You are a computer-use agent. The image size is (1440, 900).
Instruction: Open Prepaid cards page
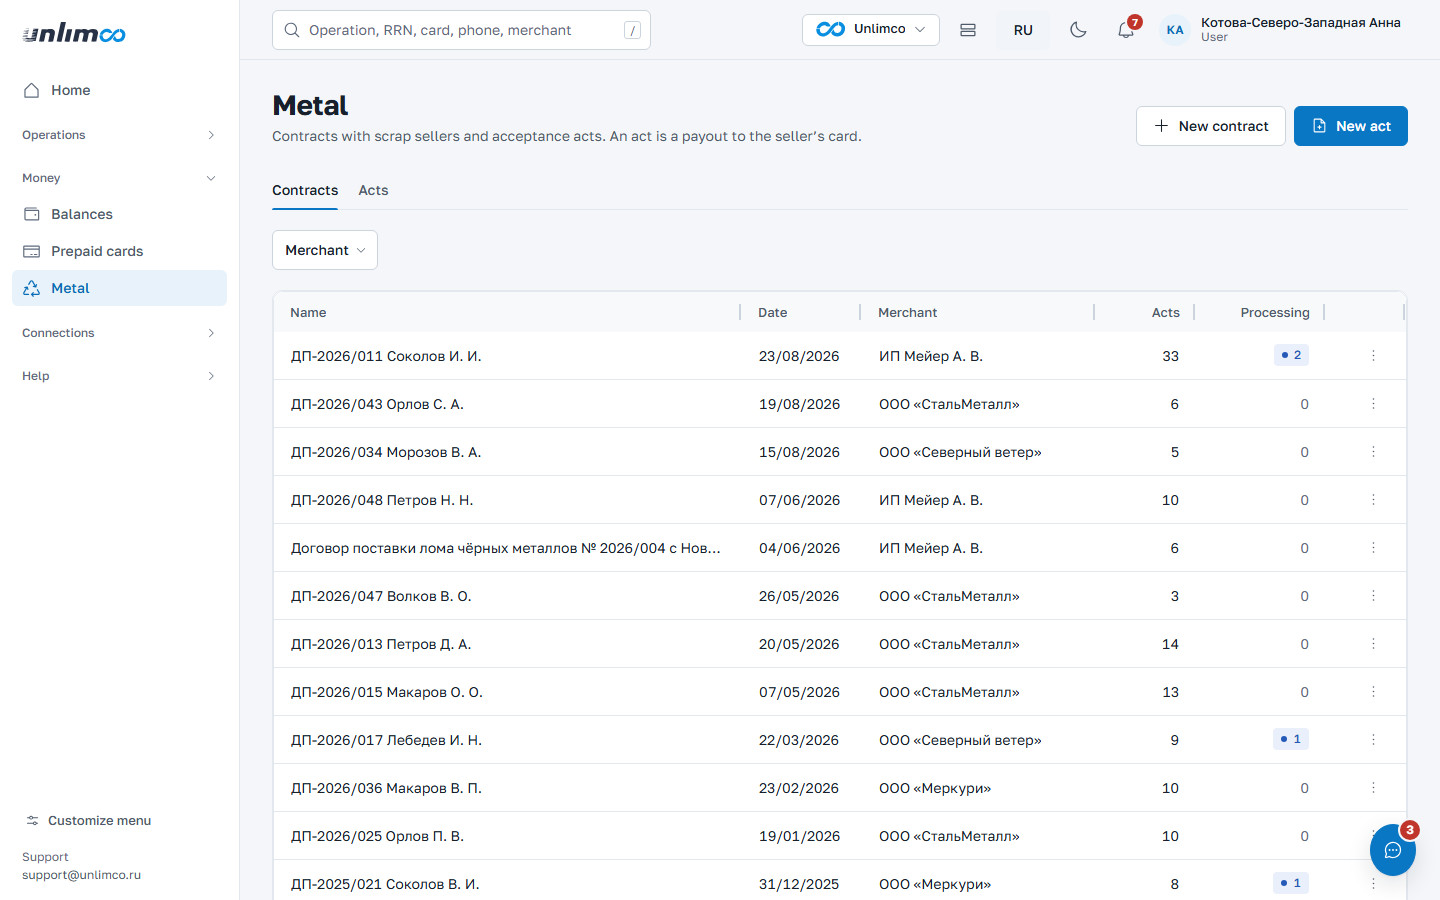pyautogui.click(x=119, y=251)
